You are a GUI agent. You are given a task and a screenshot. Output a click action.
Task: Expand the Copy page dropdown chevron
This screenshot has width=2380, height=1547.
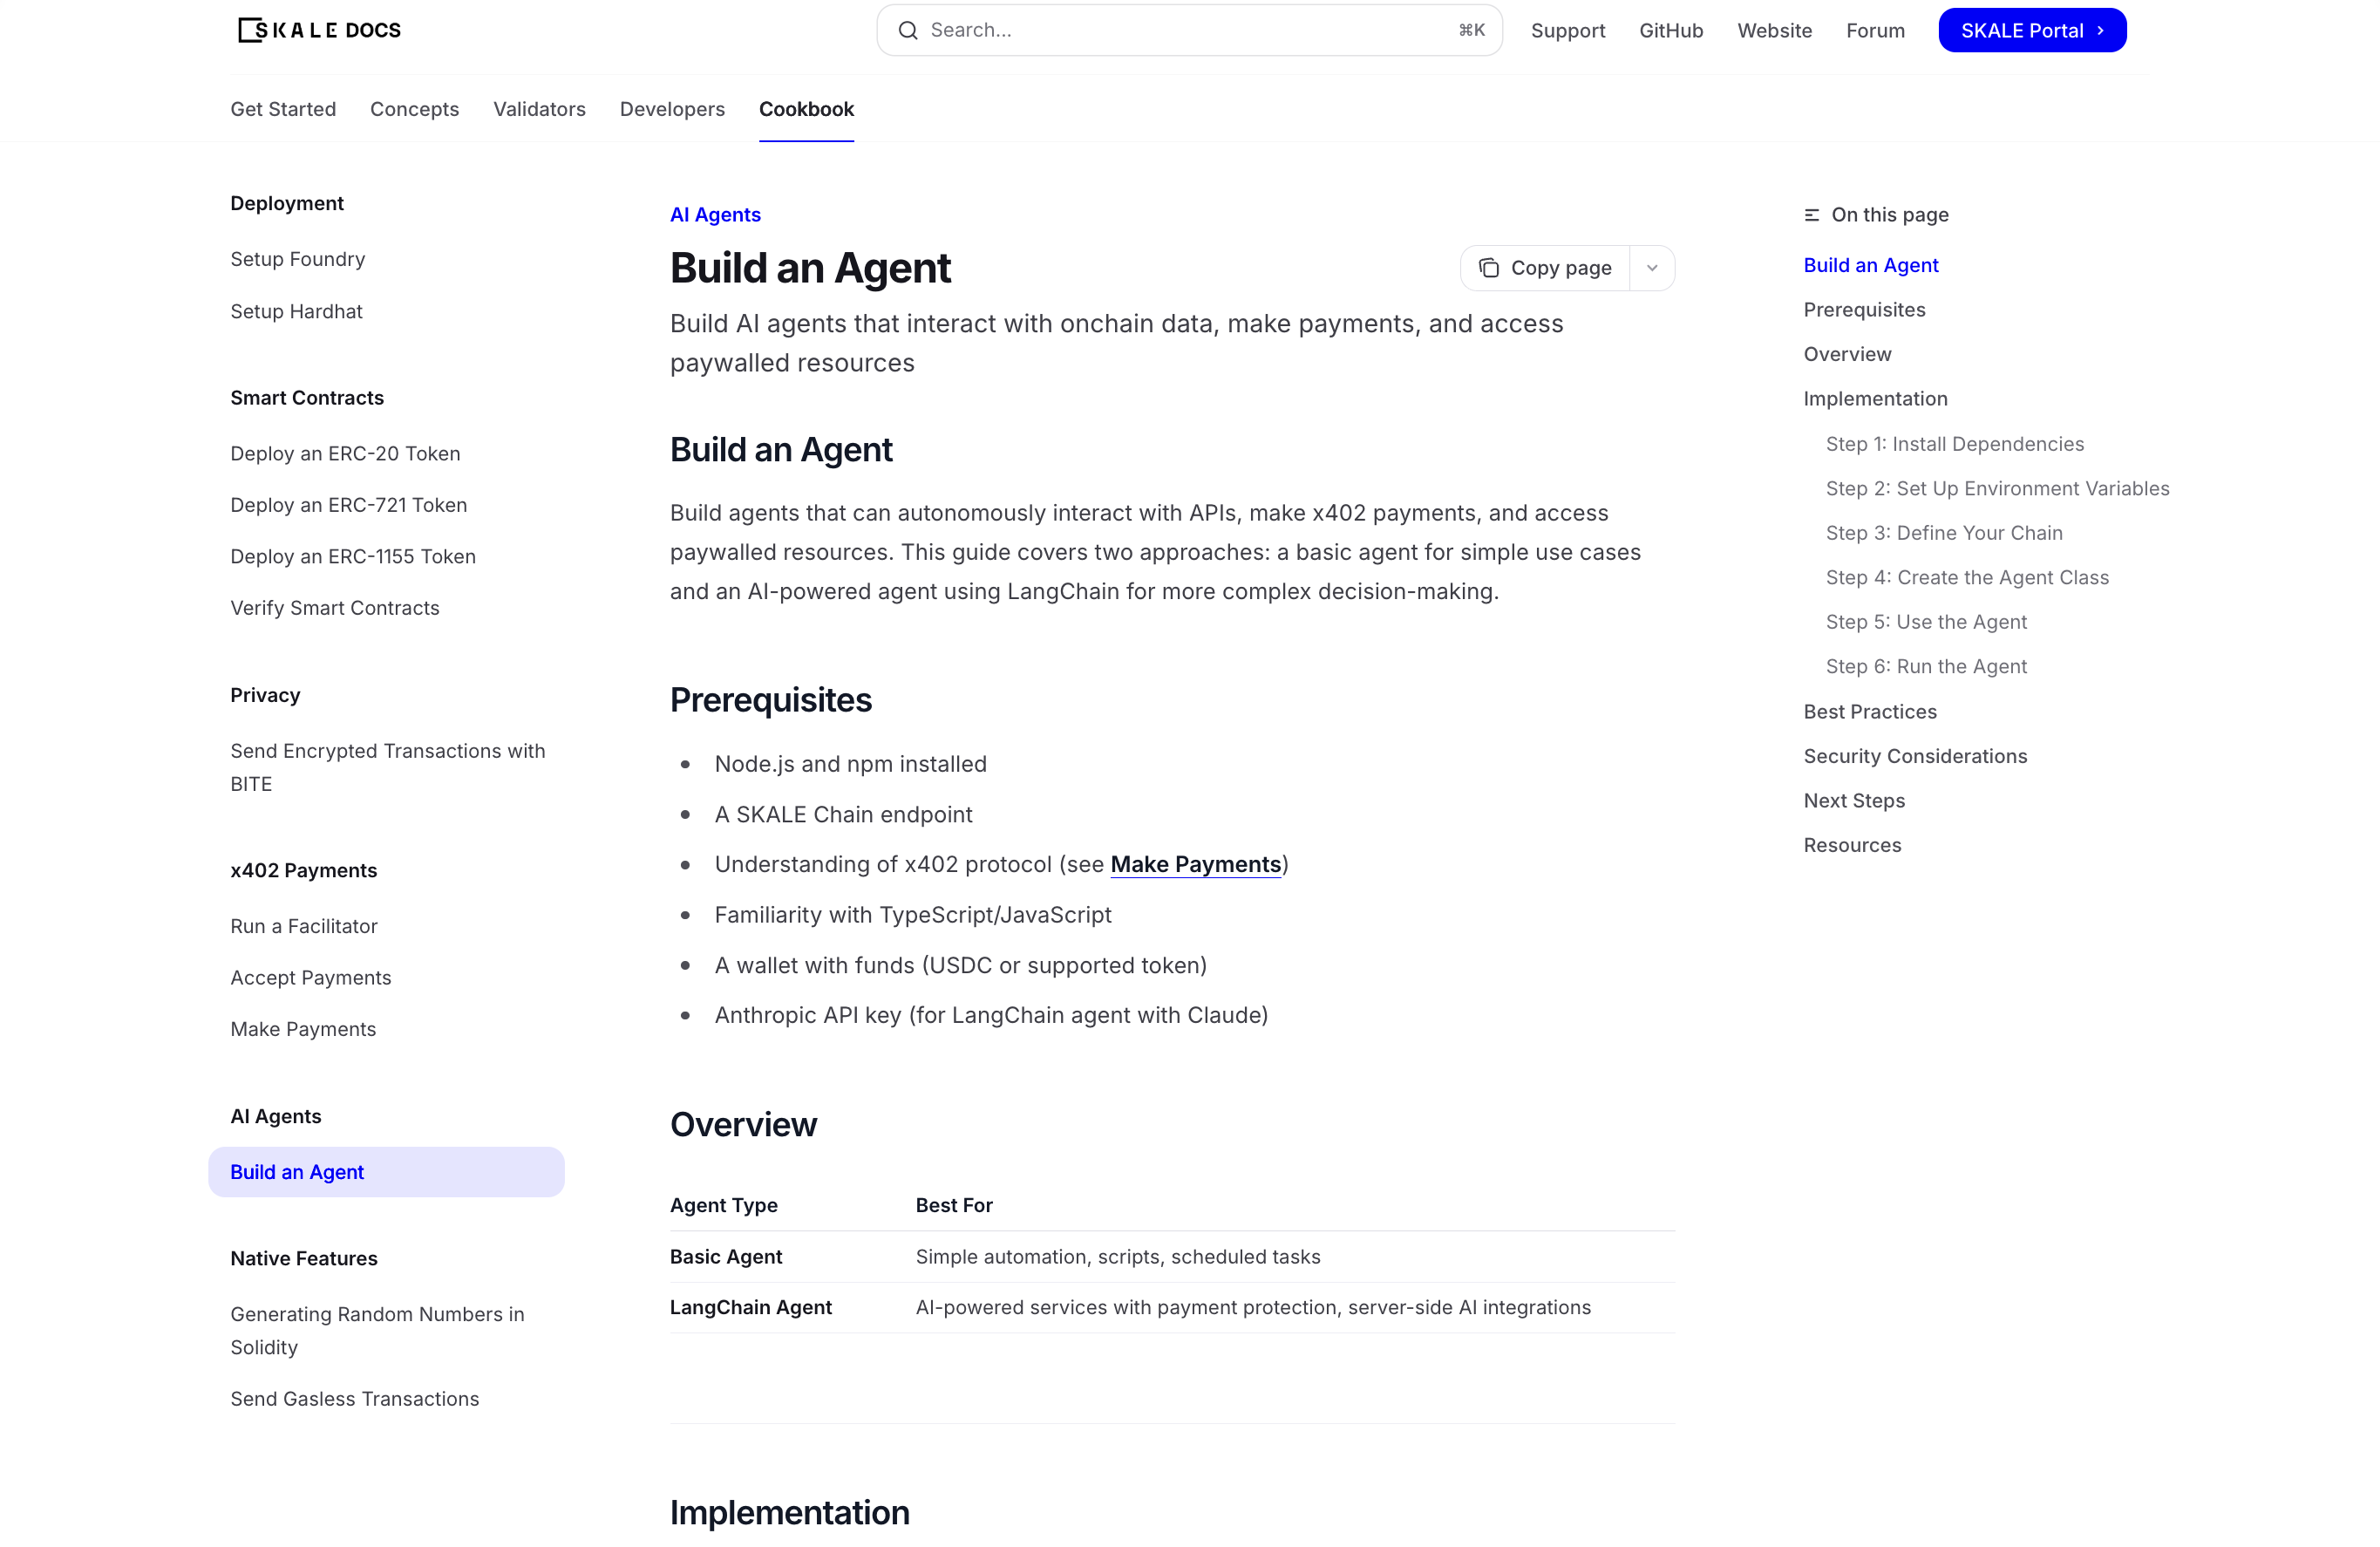pos(1652,268)
